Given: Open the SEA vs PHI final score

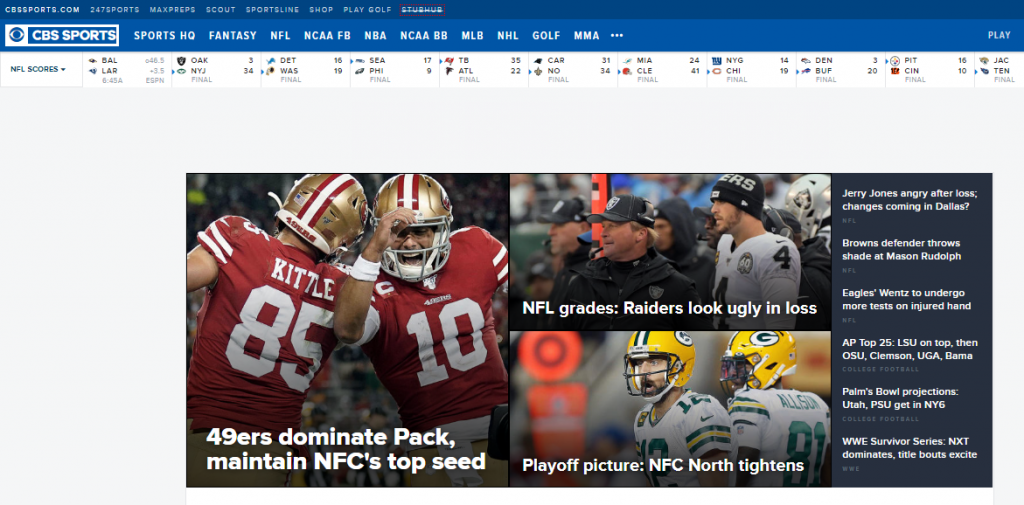Looking at the screenshot, I should tap(394, 70).
